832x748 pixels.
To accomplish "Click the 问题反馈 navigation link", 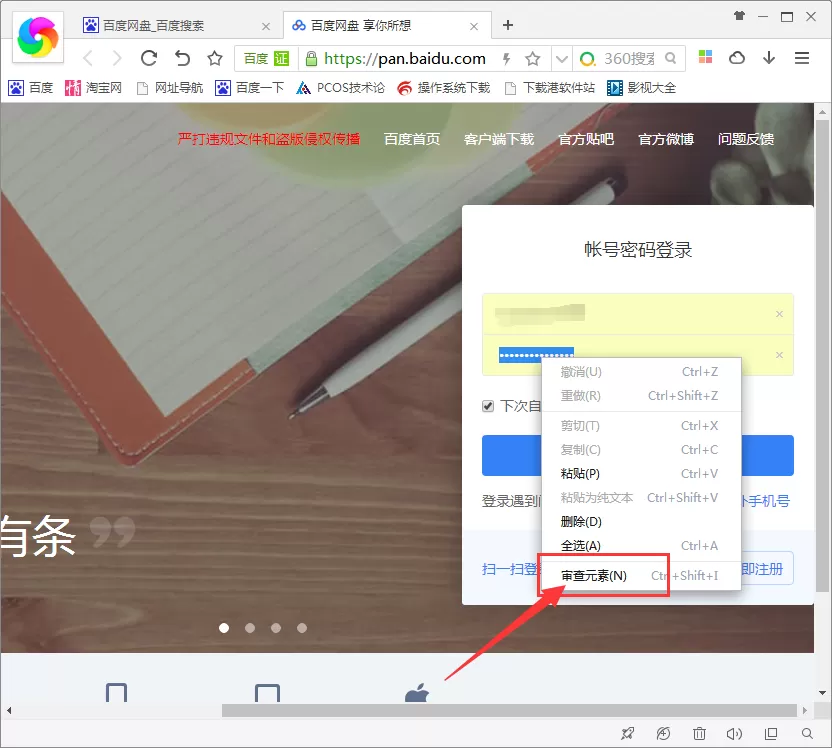I will coord(746,139).
